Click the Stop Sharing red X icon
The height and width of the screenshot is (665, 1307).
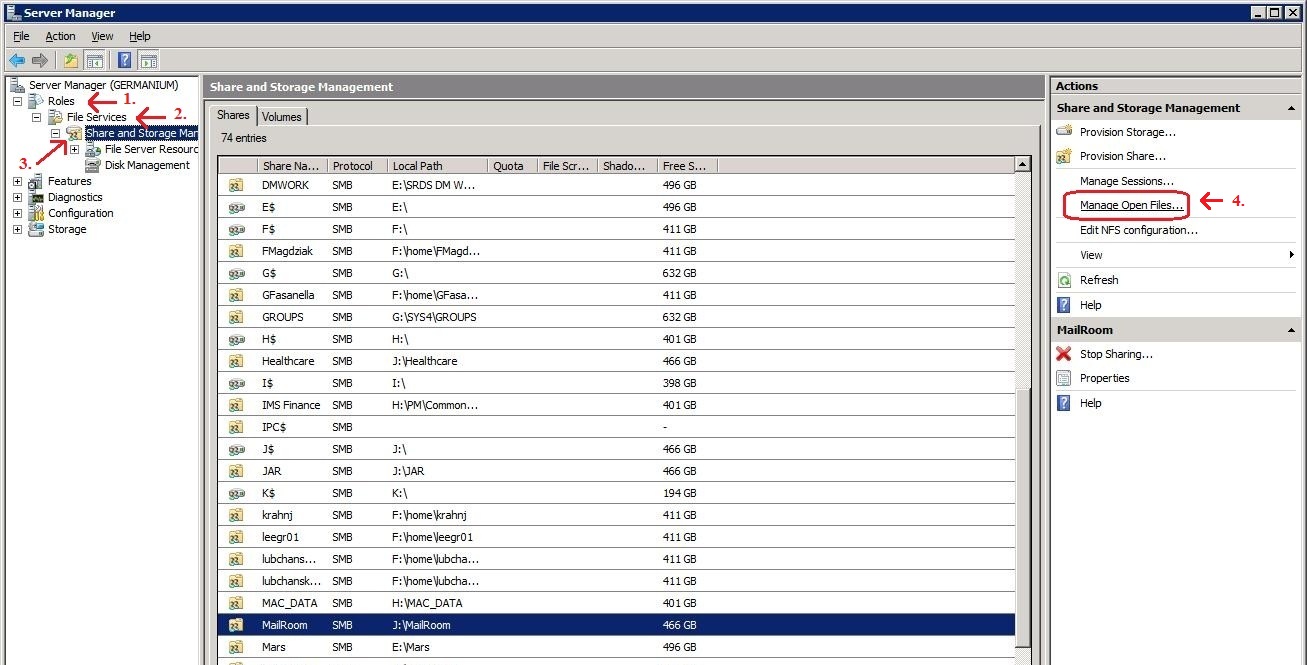point(1064,354)
